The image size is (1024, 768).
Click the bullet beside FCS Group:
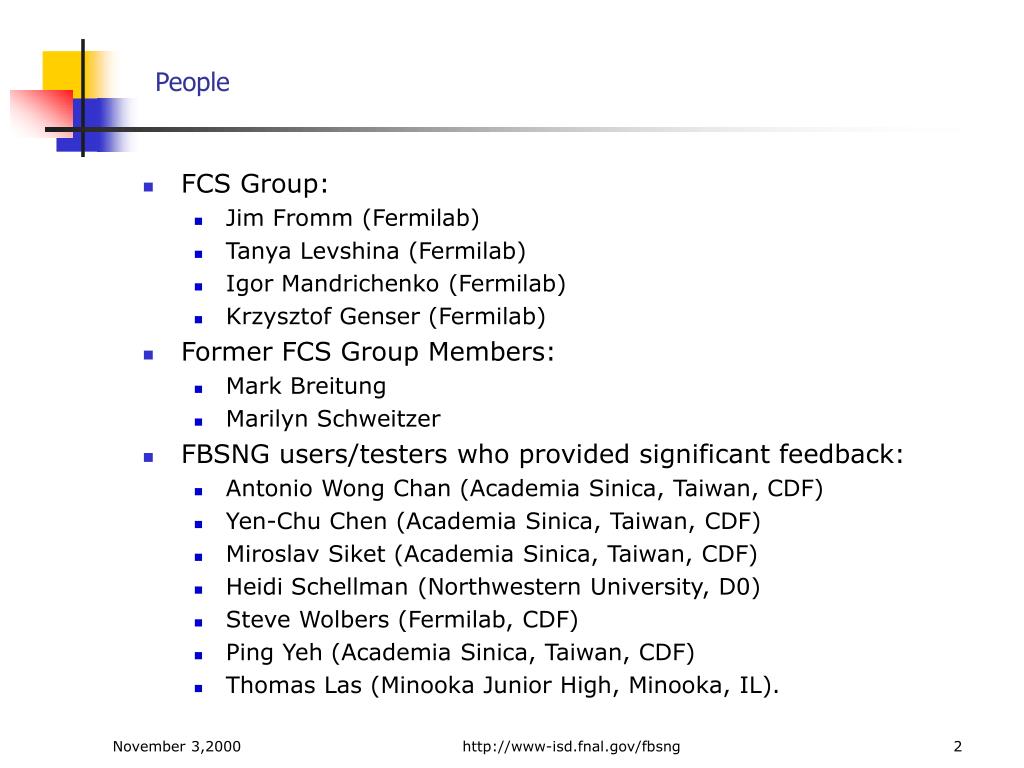coord(148,187)
